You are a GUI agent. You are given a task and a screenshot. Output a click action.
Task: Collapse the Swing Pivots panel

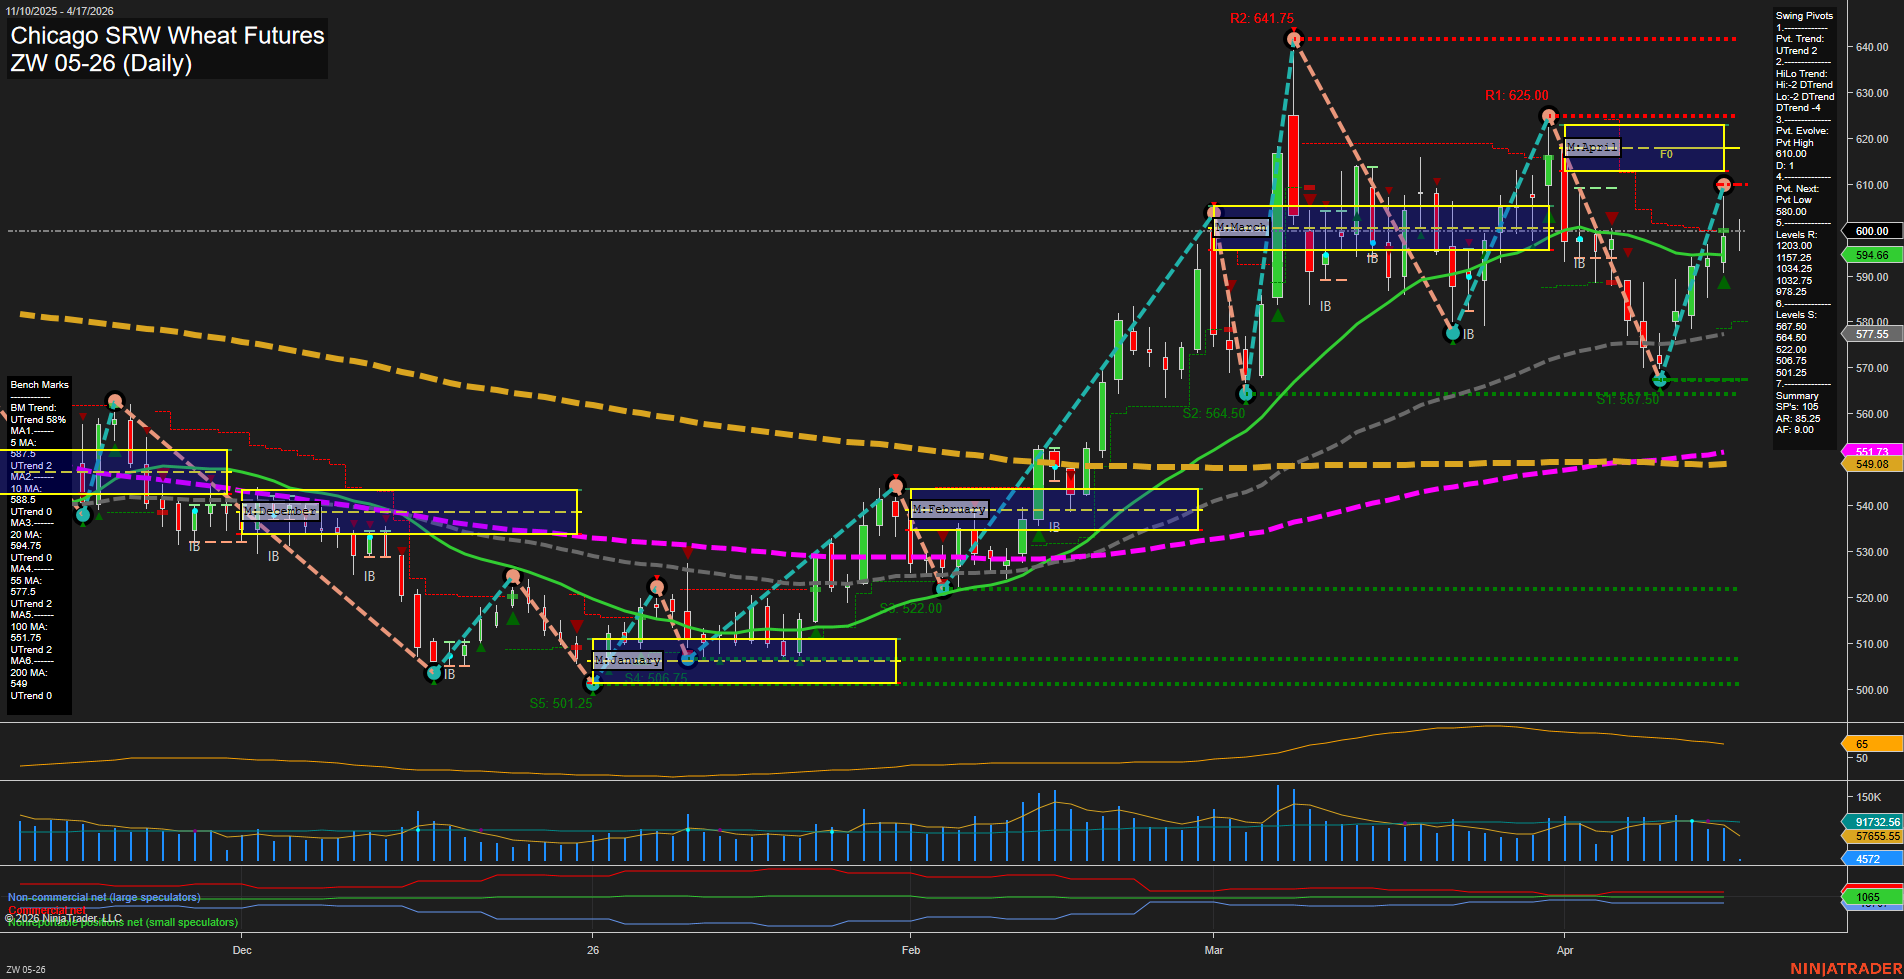tap(1806, 15)
